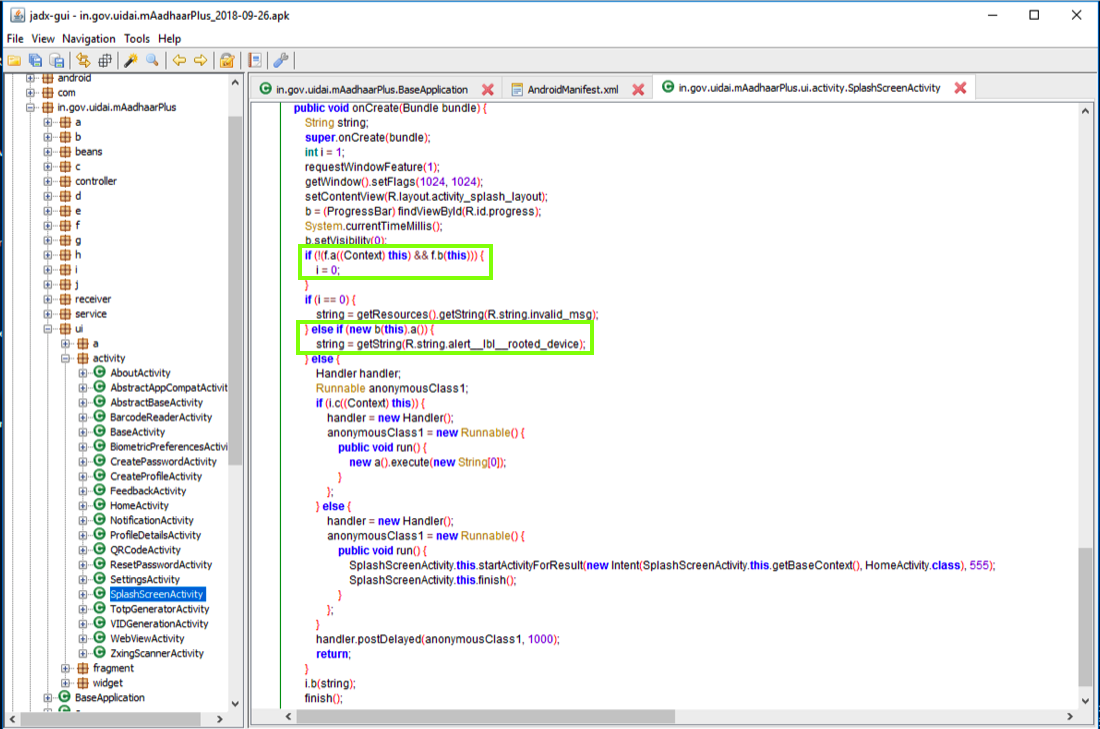Collapse the activity folder in tree
Viewport: 1100px width, 729px height.
66,358
